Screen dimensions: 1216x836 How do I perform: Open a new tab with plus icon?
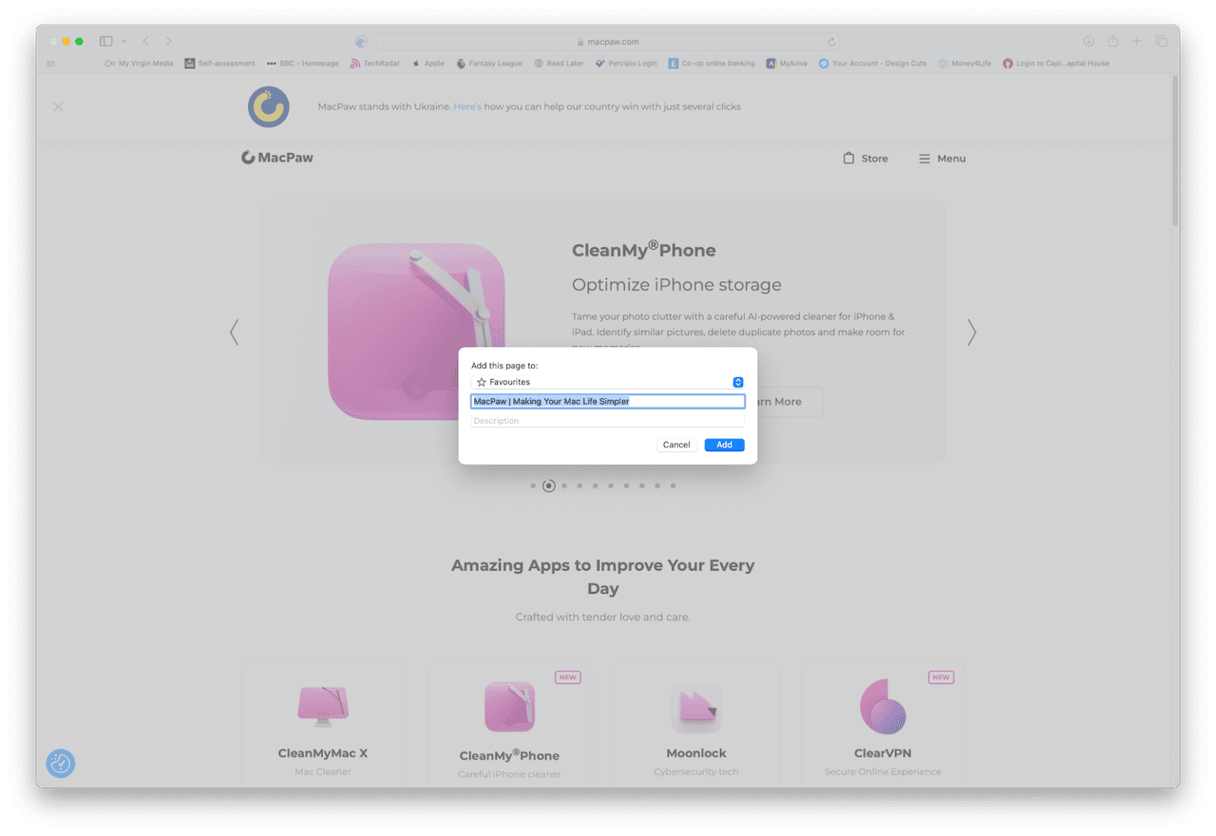(1137, 41)
